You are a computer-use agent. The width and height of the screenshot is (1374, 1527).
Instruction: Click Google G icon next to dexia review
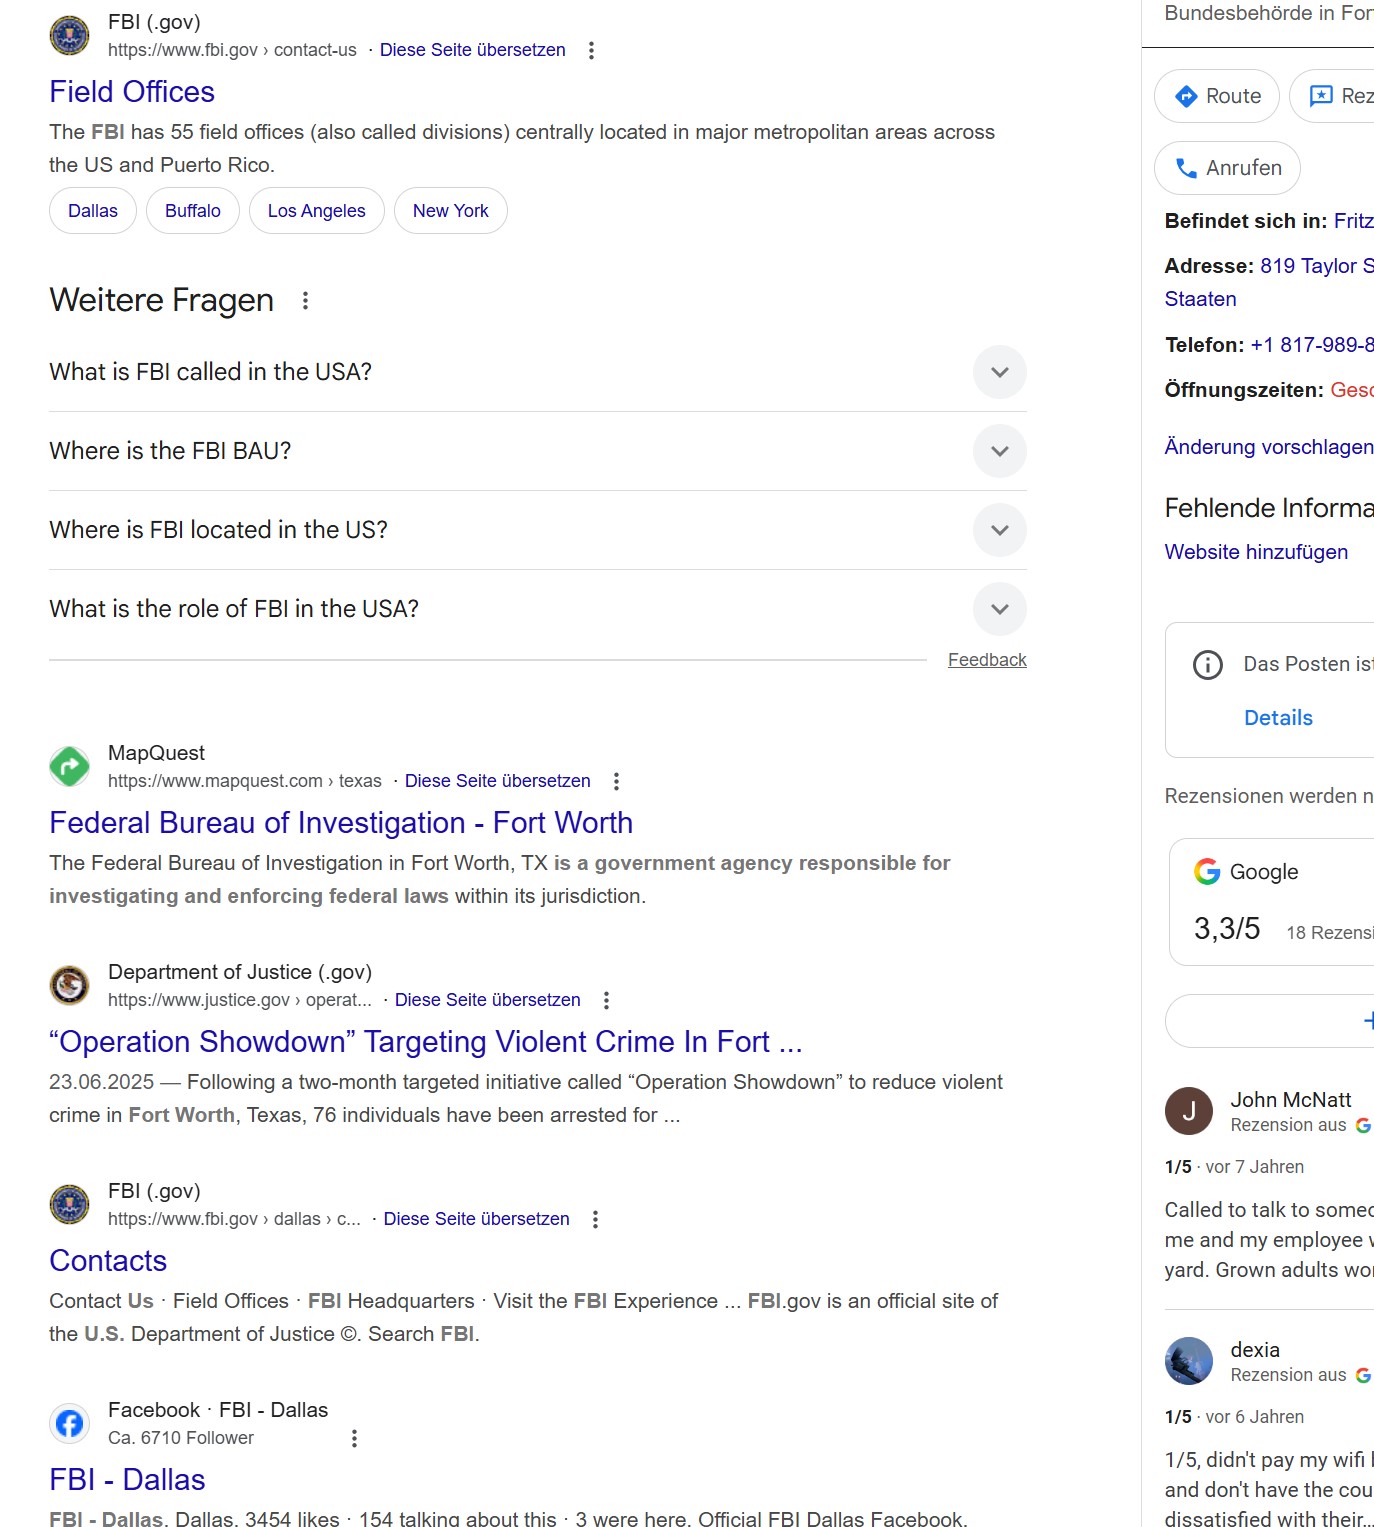point(1363,1376)
